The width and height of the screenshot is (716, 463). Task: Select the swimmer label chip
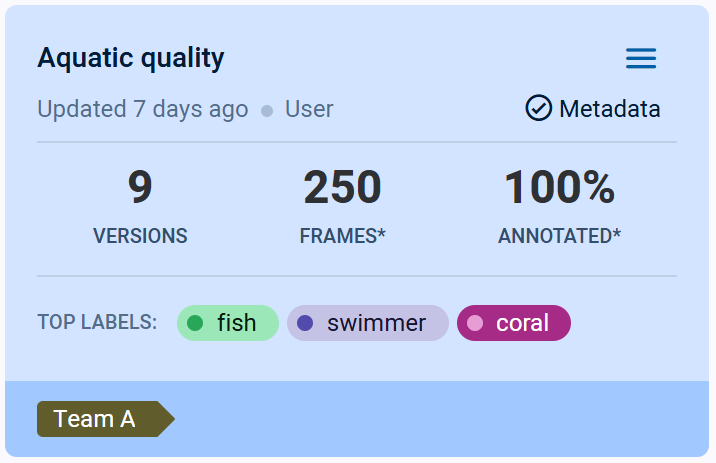tap(368, 323)
